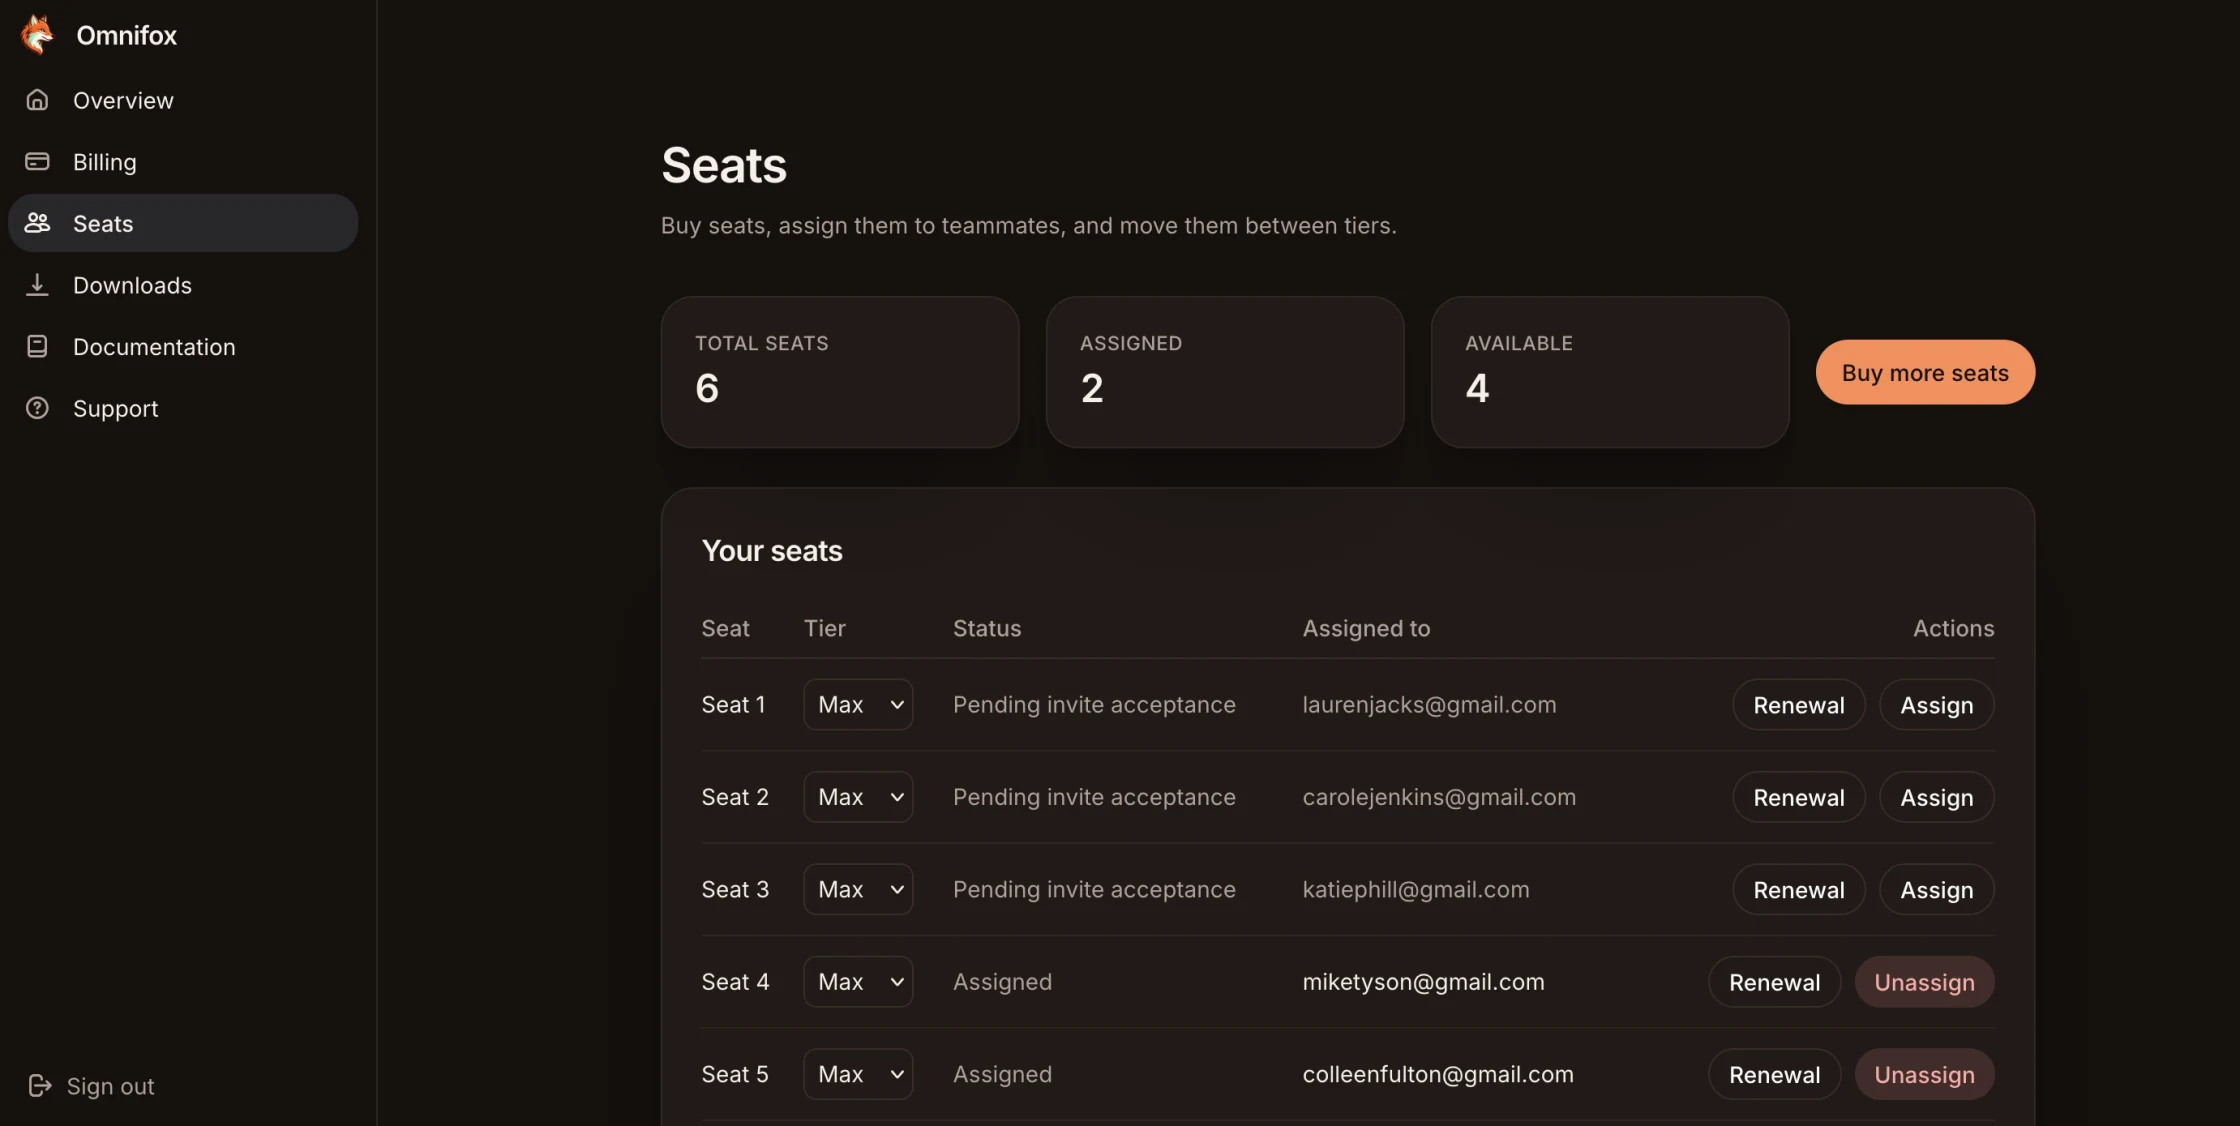Go to Billing section
The image size is (2240, 1126).
[183, 162]
